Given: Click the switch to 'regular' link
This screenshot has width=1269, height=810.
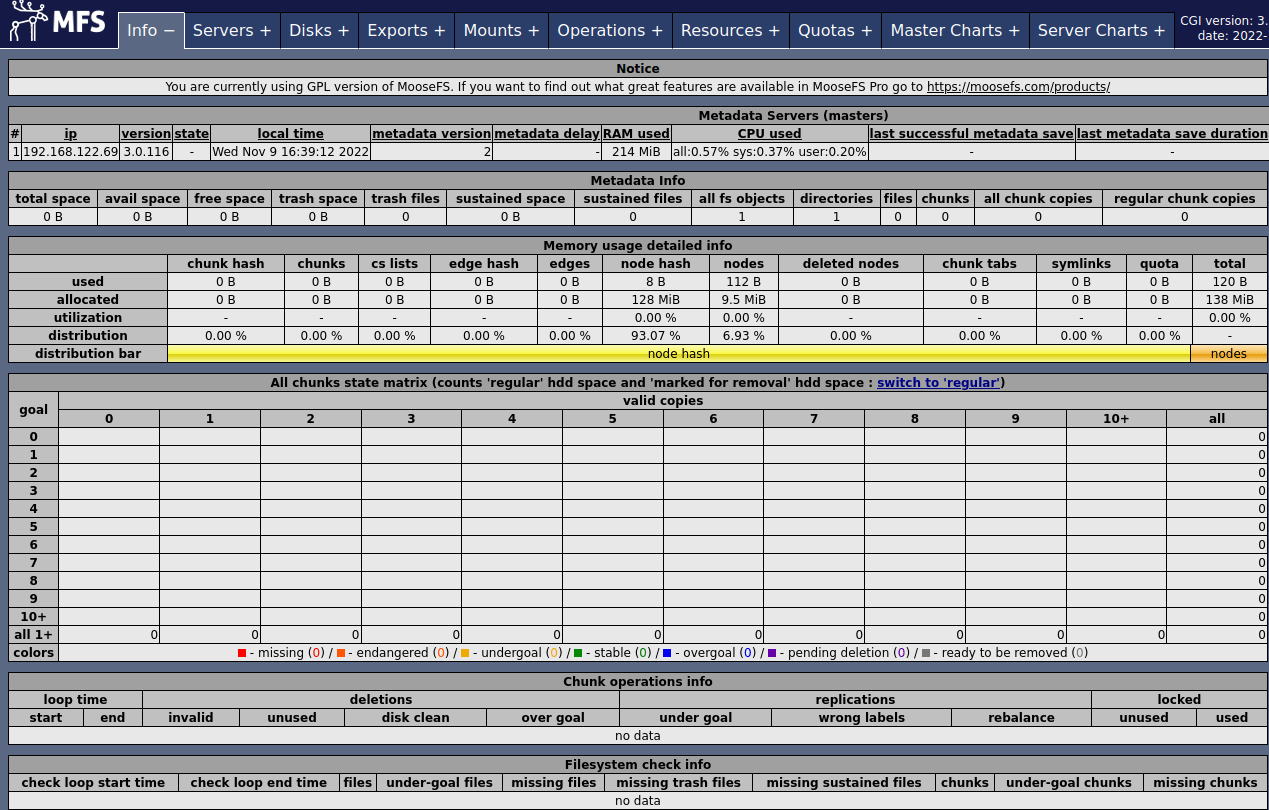Looking at the screenshot, I should (939, 383).
